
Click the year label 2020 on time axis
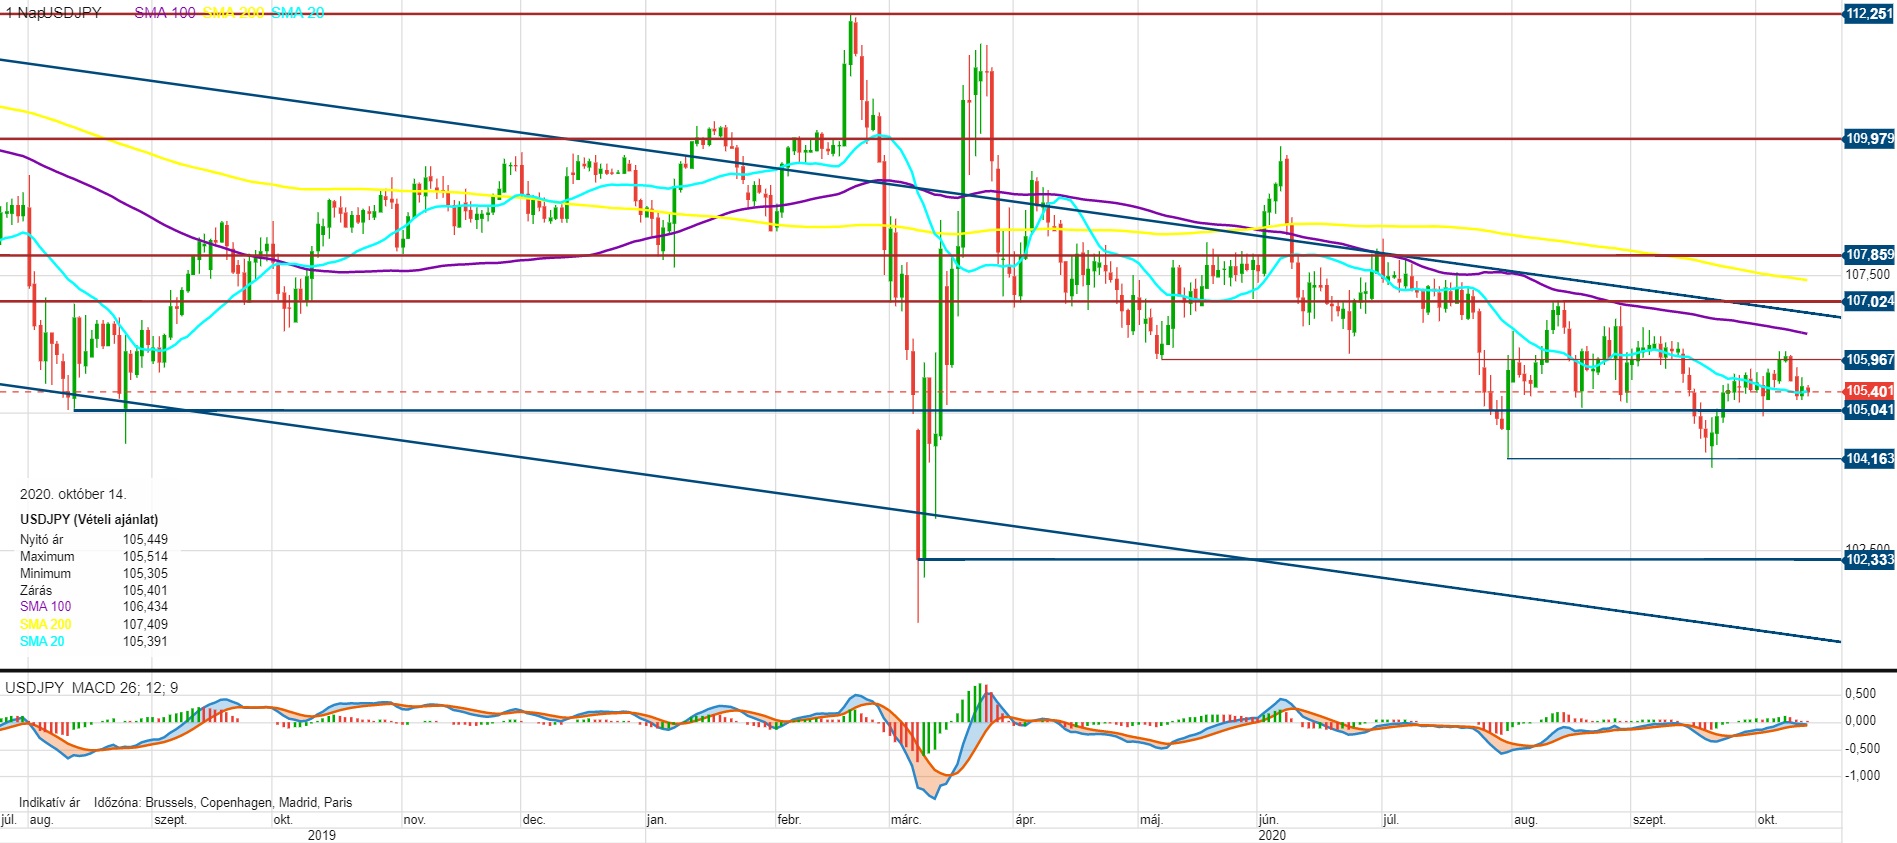(x=1272, y=835)
